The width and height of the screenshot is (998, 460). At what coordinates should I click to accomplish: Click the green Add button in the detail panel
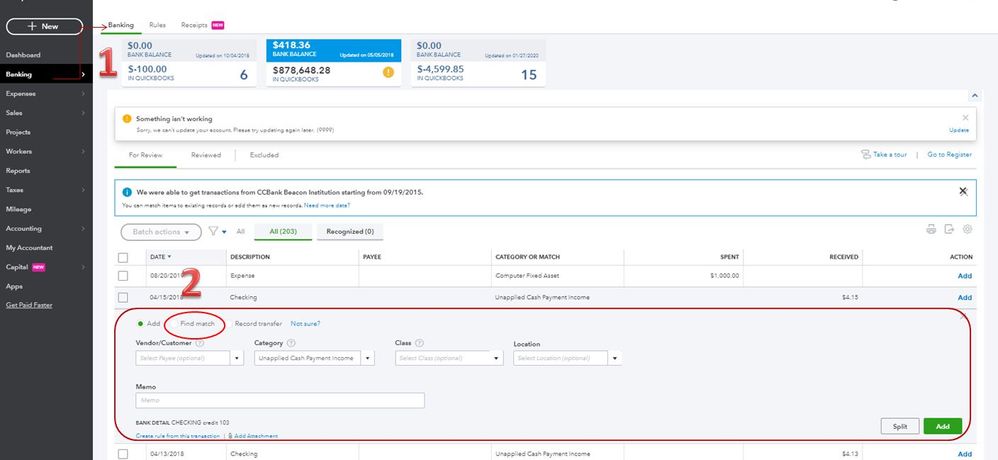tap(942, 426)
